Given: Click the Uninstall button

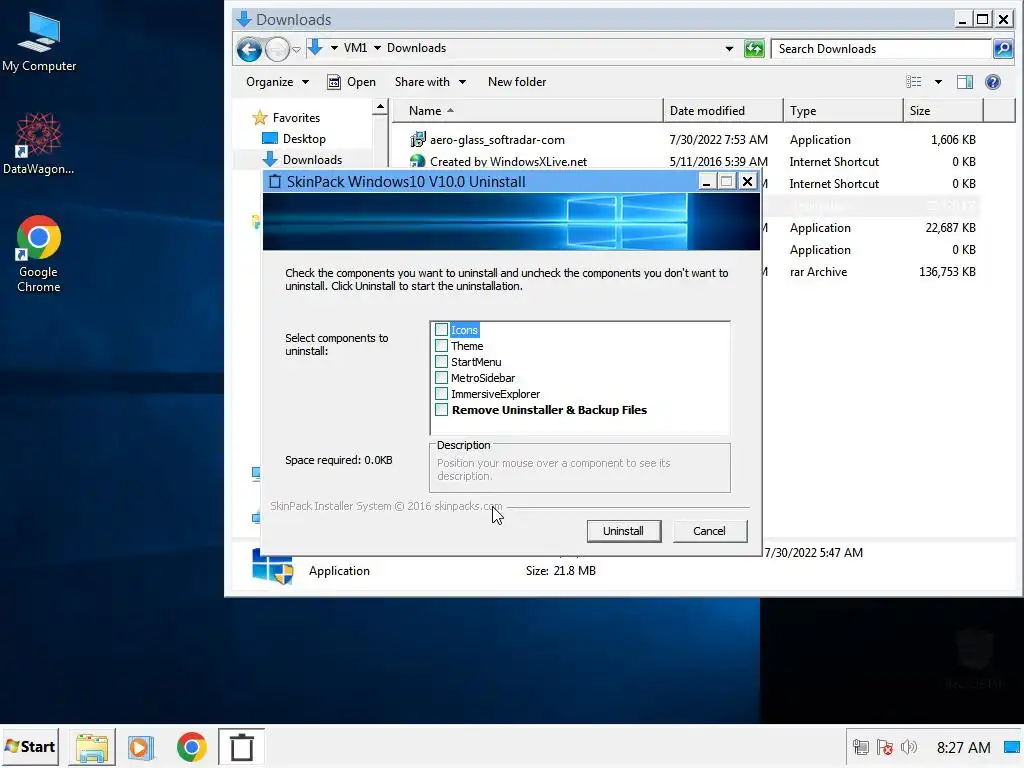Looking at the screenshot, I should 623,531.
